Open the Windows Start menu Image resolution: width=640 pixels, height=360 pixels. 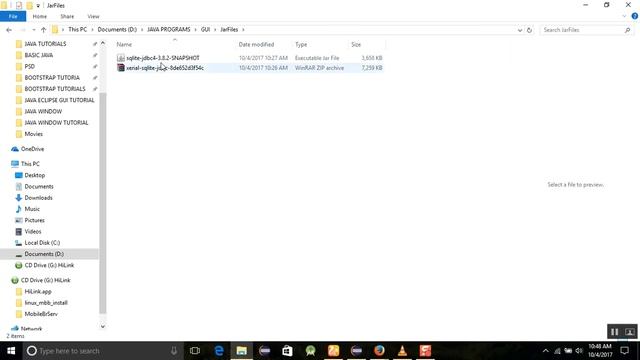click(11, 351)
